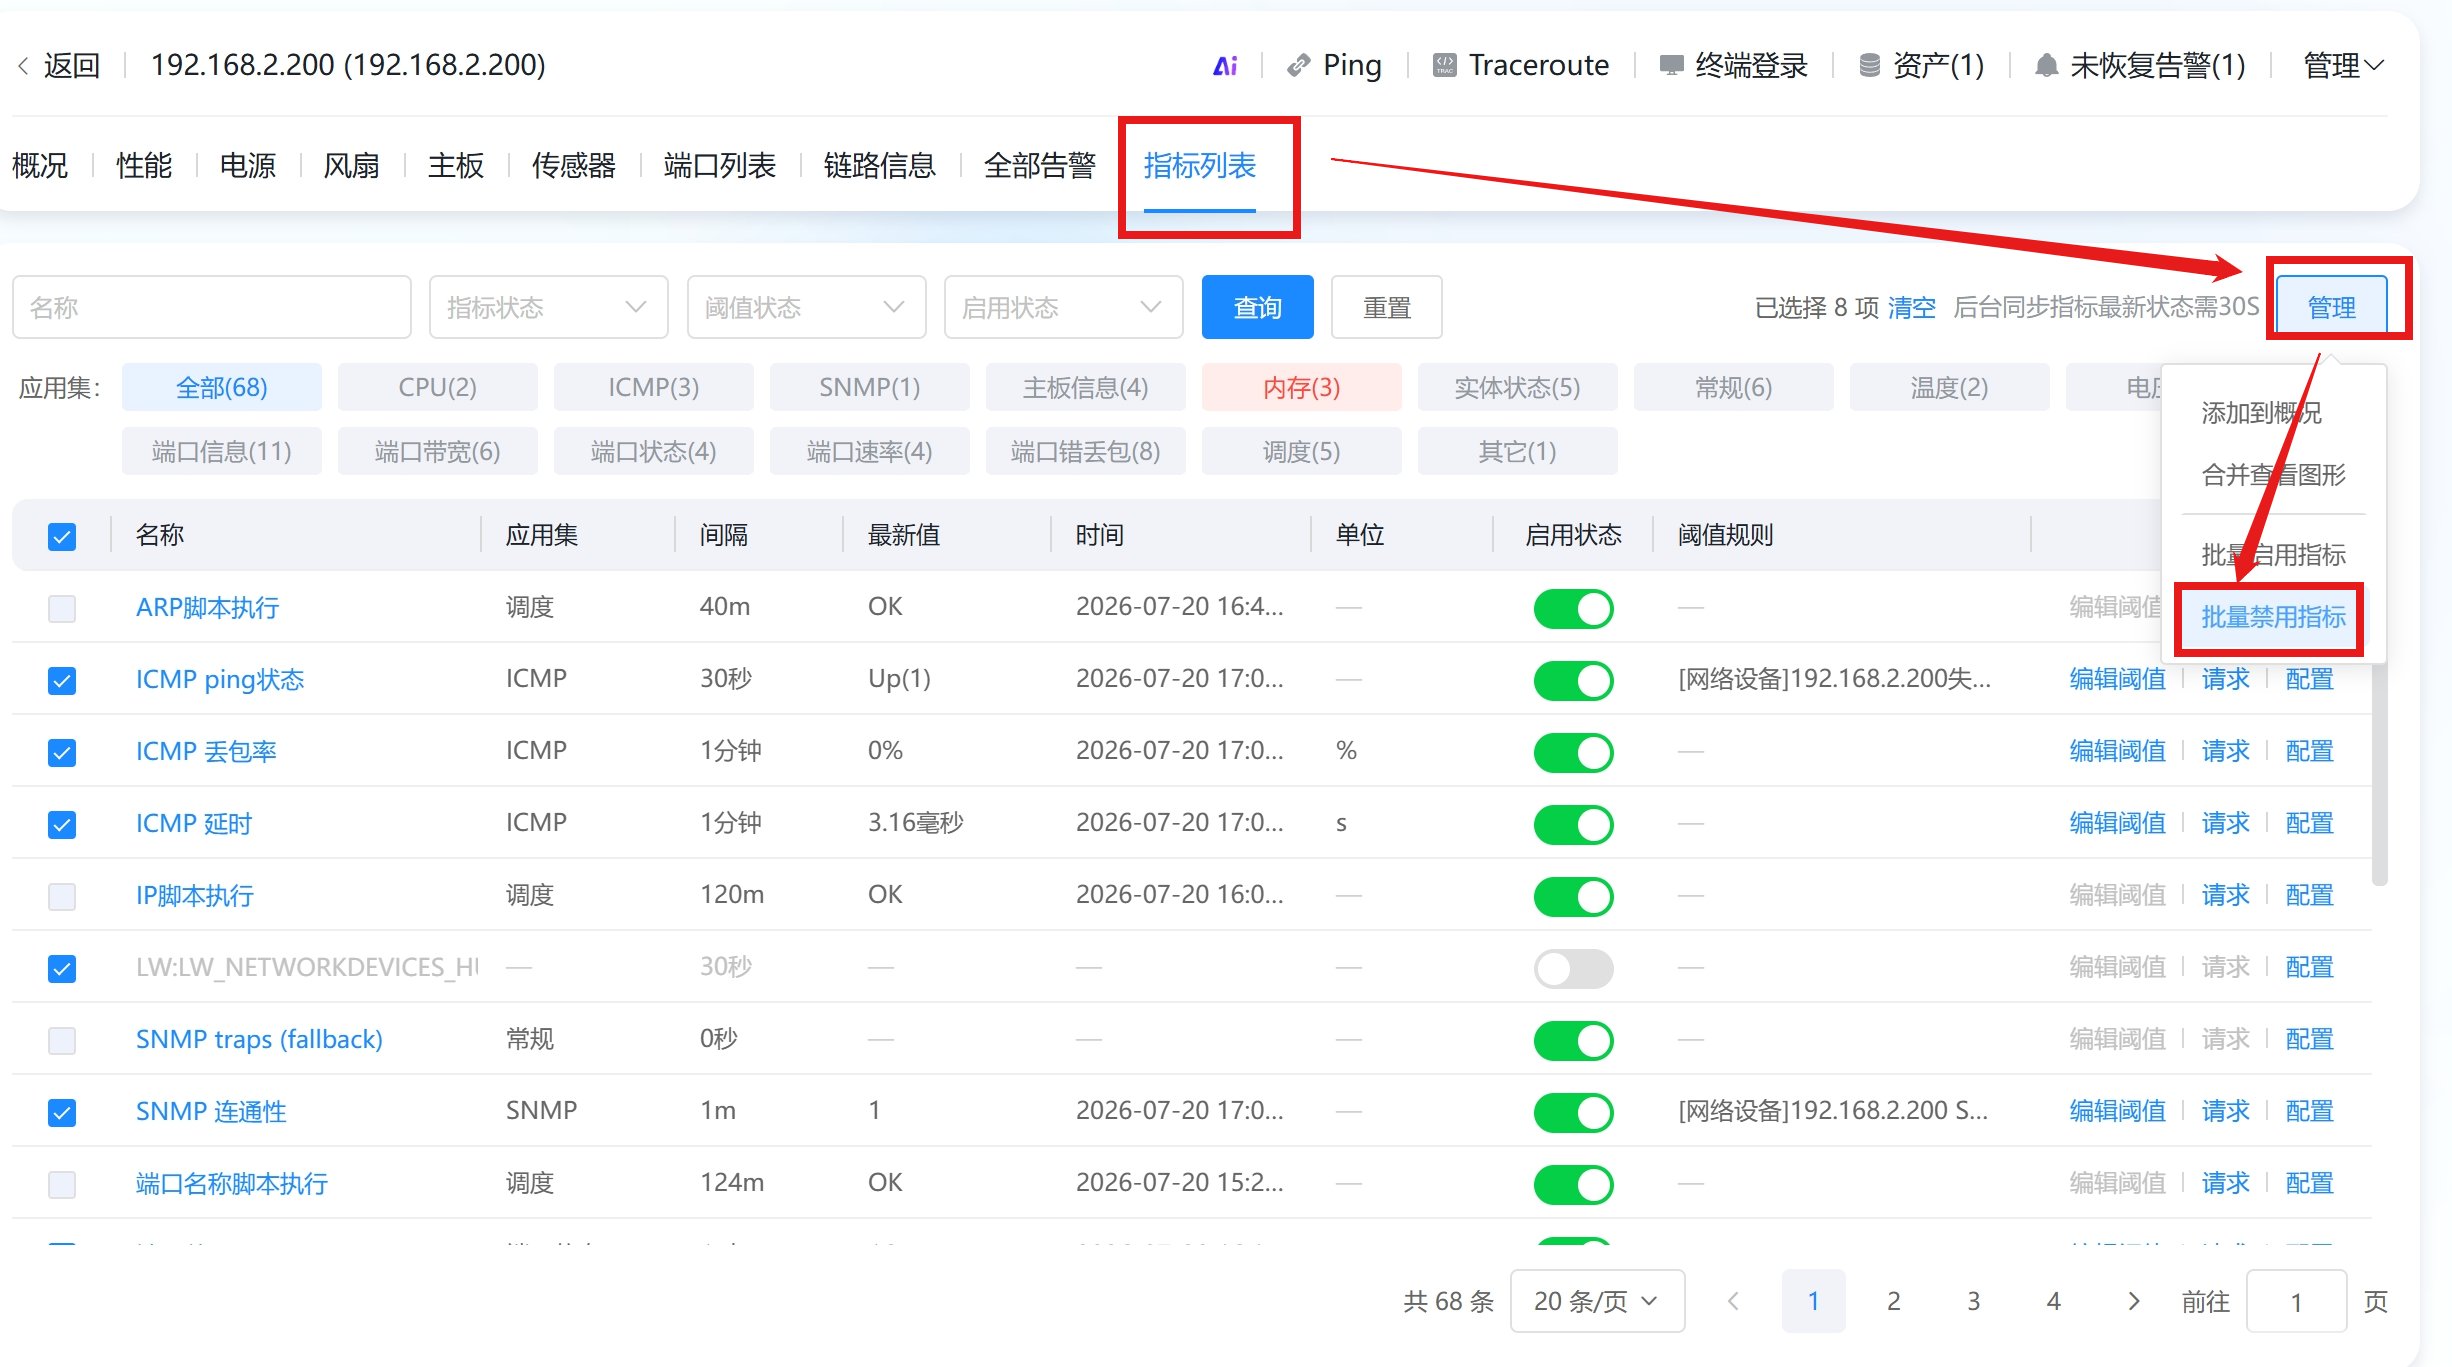Viewport: 2452px width, 1367px height.
Task: Click the 清空 link
Action: tap(1912, 308)
